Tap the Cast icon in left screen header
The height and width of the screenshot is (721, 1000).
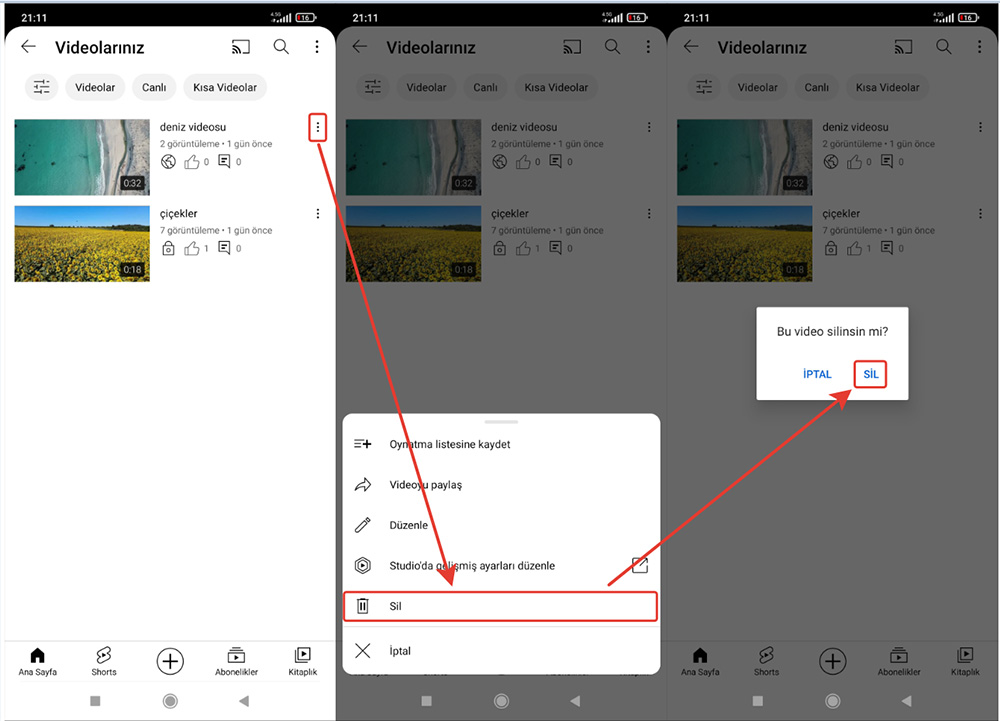(240, 47)
